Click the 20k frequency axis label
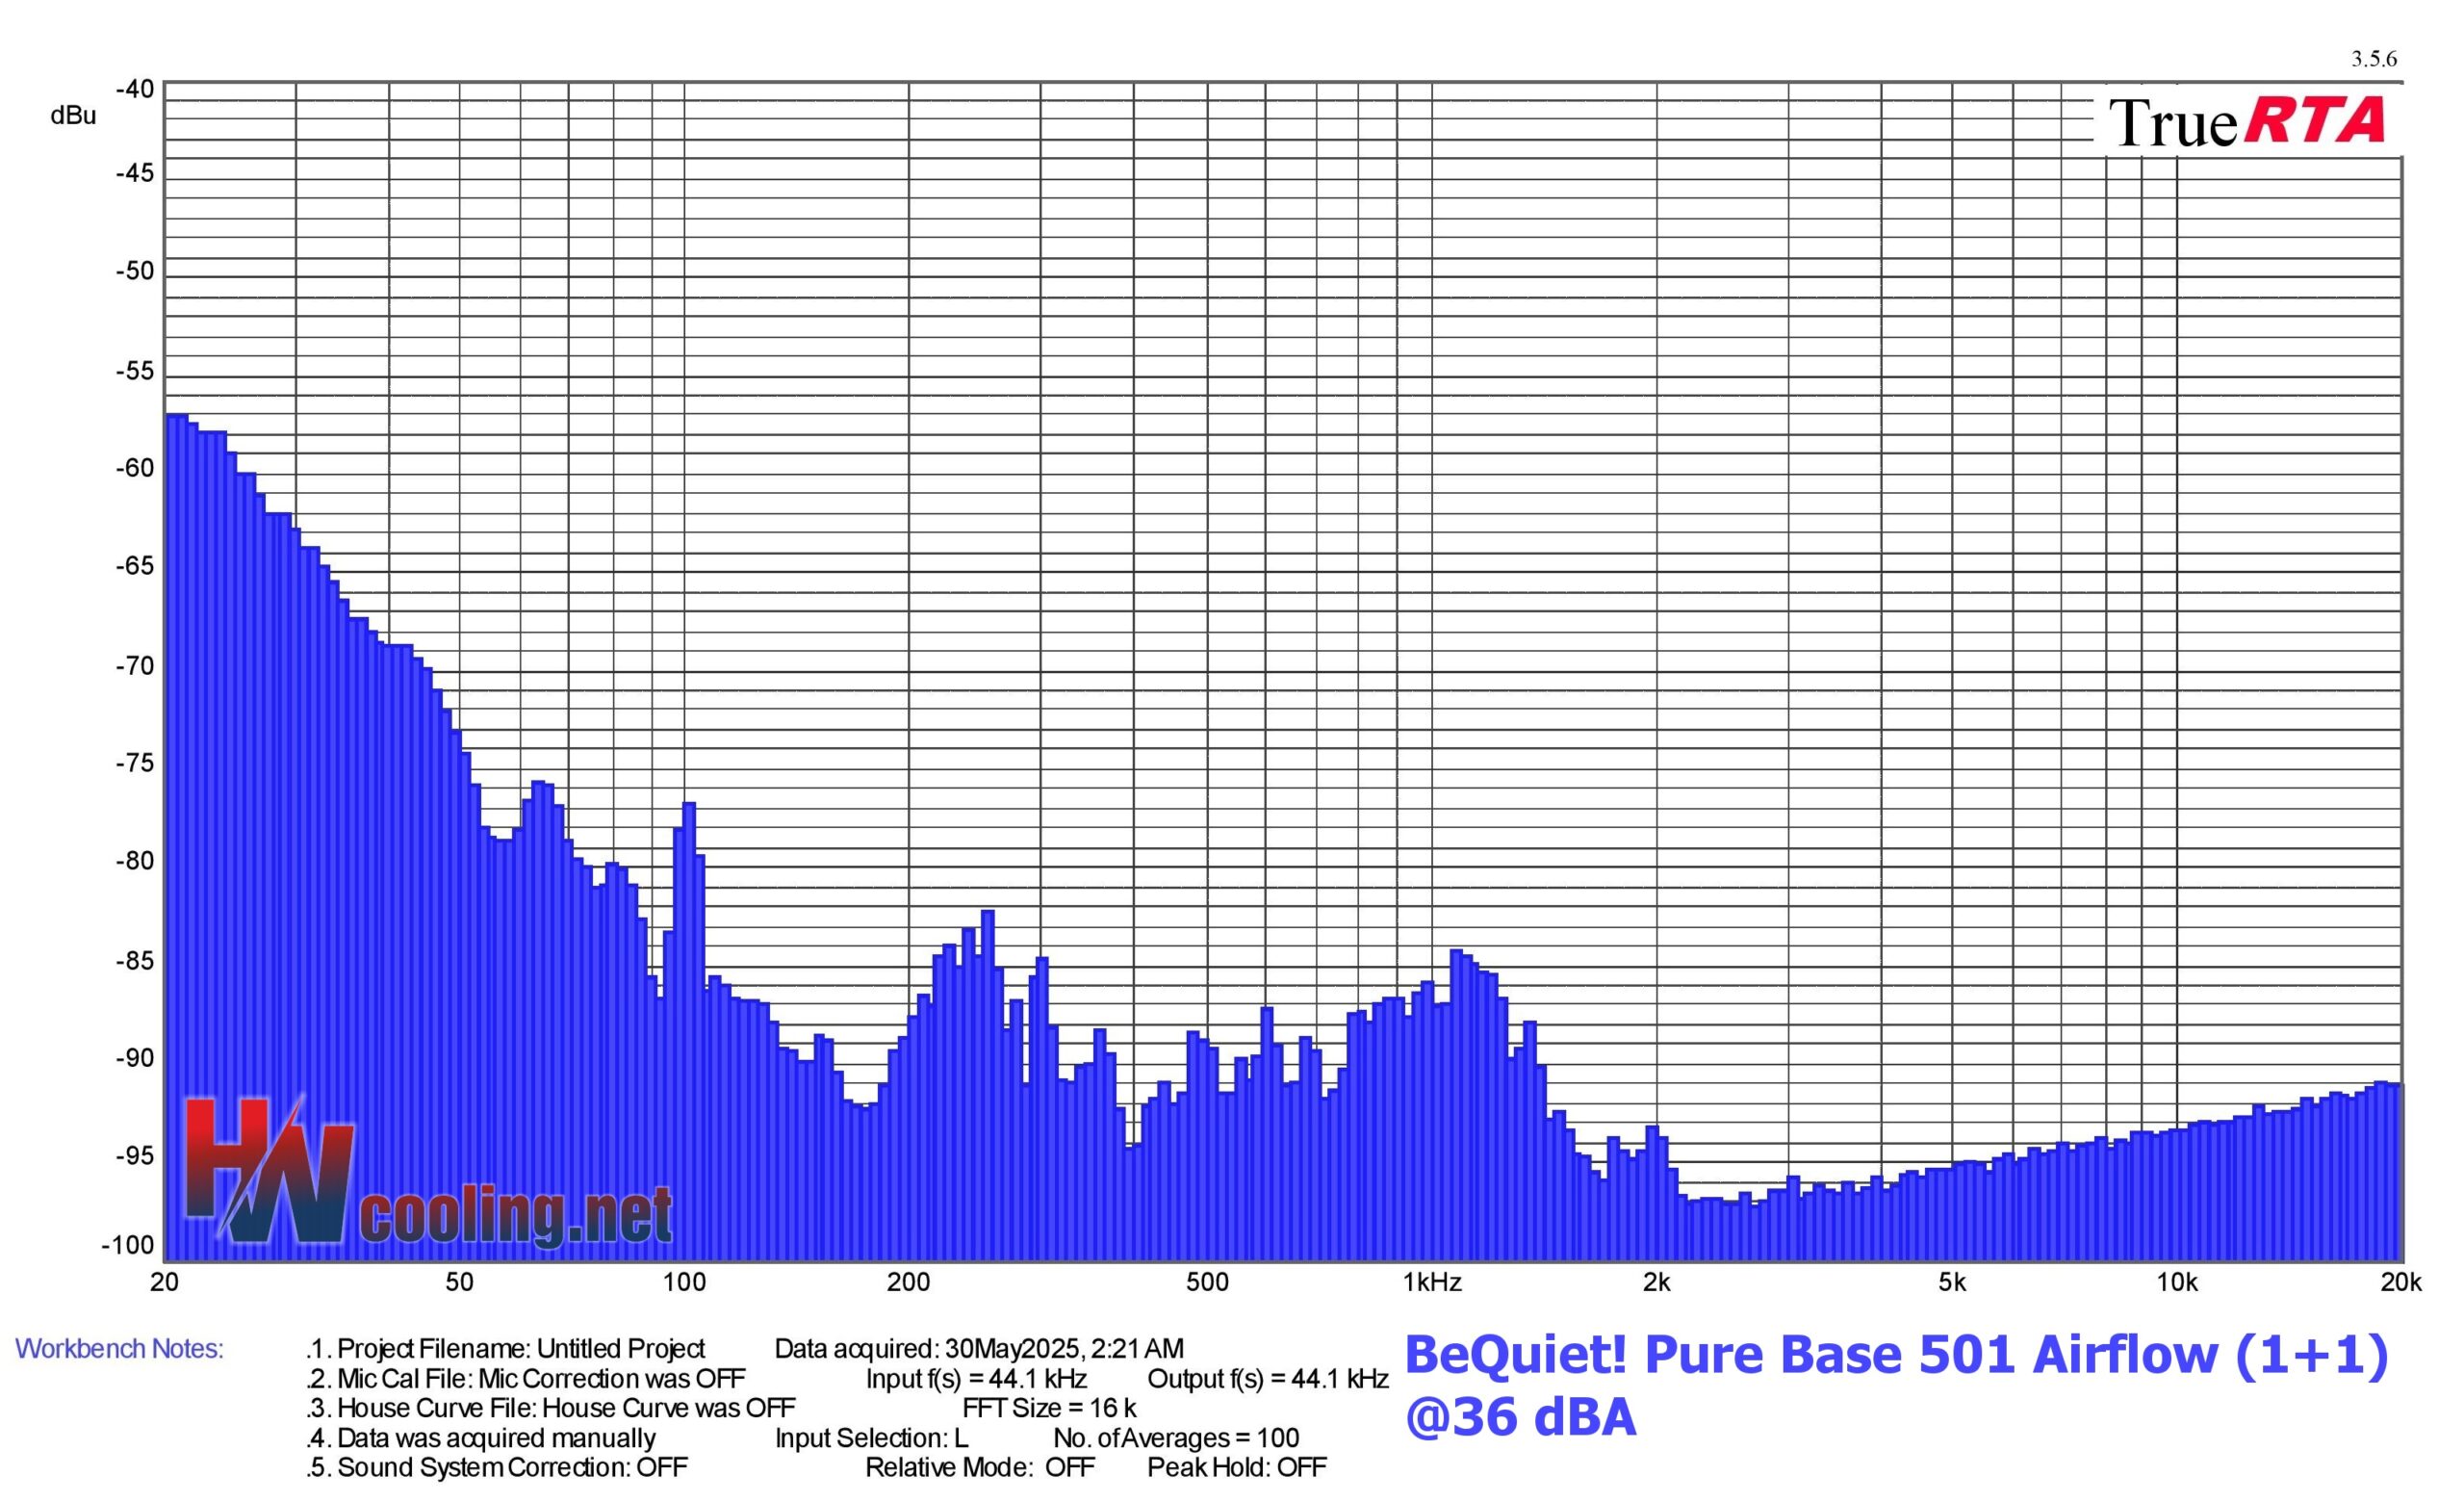This screenshot has height=1502, width=2464. tap(2400, 1283)
